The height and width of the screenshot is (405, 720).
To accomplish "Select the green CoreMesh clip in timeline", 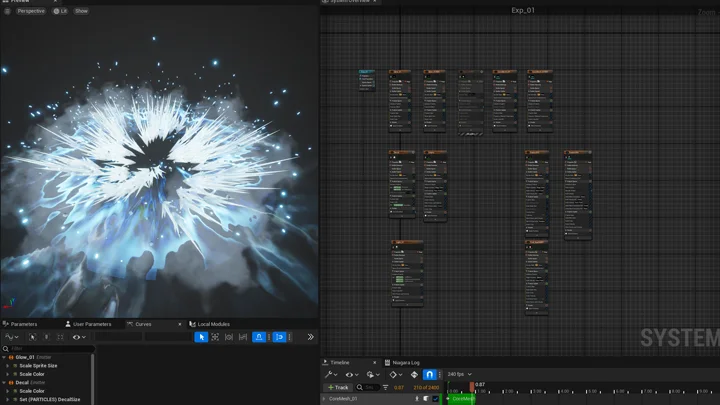I will pos(461,399).
